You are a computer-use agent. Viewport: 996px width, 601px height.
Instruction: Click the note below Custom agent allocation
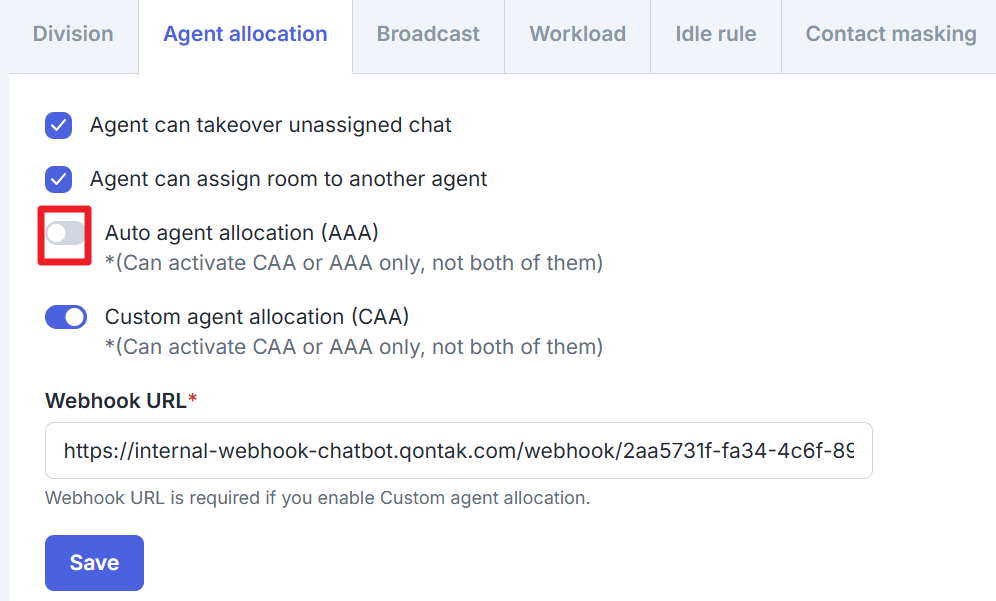click(354, 347)
